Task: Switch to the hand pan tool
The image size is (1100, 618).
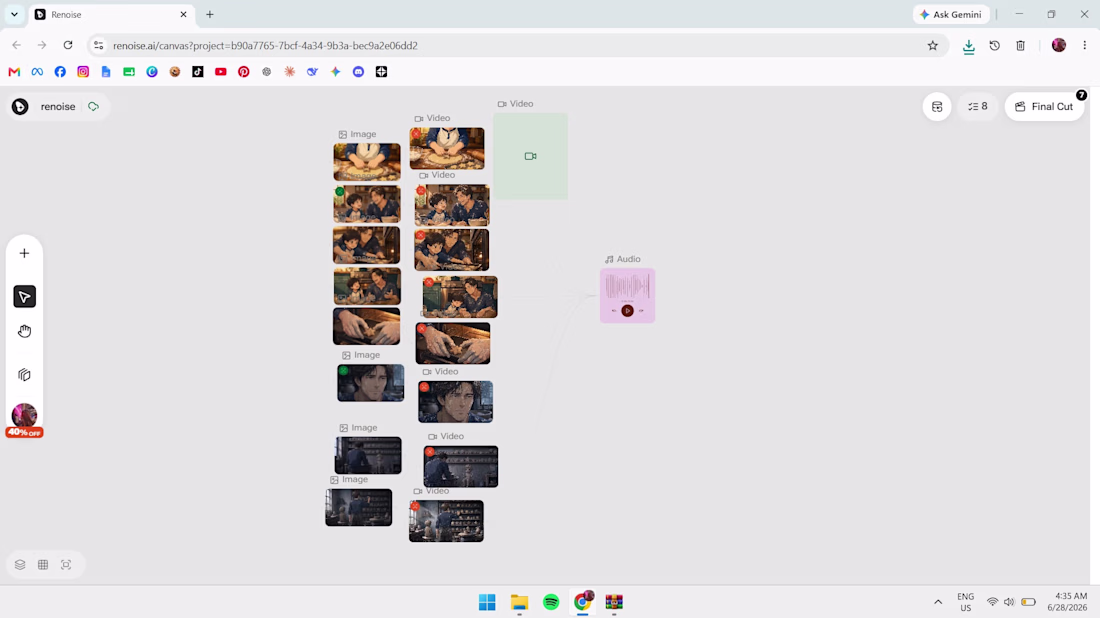Action: [25, 331]
